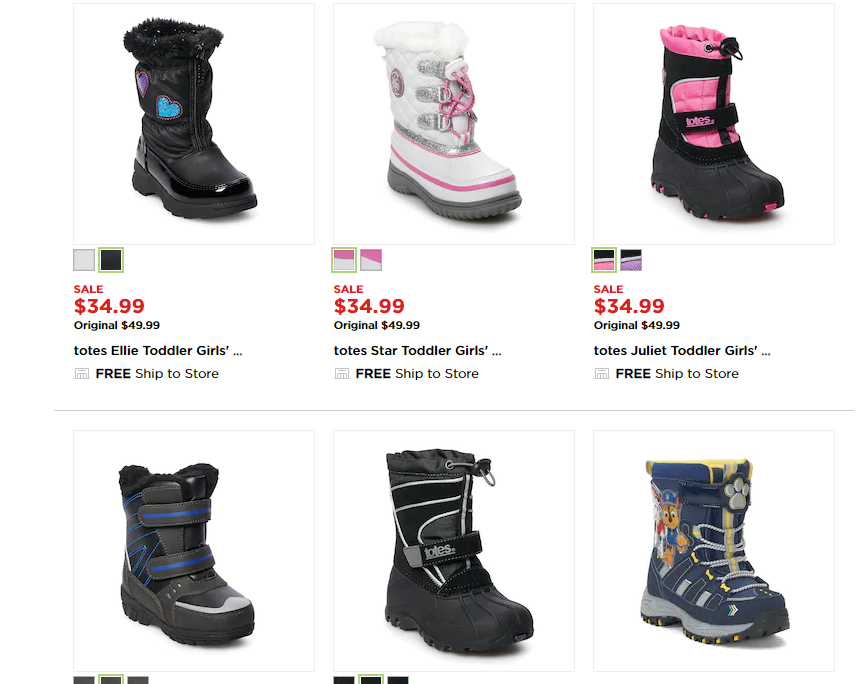Viewport: 866px width, 684px height.
Task: Open totes Juliet Toddler Girls' product link
Action: pos(682,351)
